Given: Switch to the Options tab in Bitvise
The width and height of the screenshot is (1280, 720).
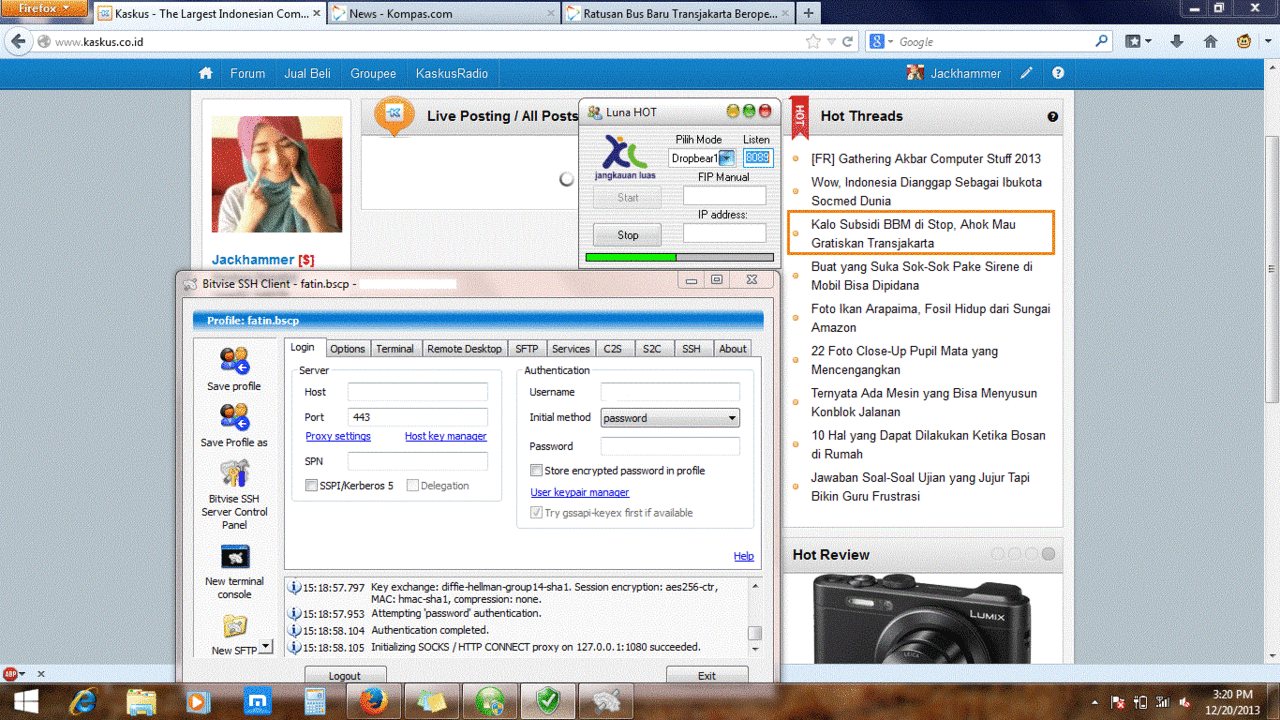Looking at the screenshot, I should pyautogui.click(x=347, y=349).
